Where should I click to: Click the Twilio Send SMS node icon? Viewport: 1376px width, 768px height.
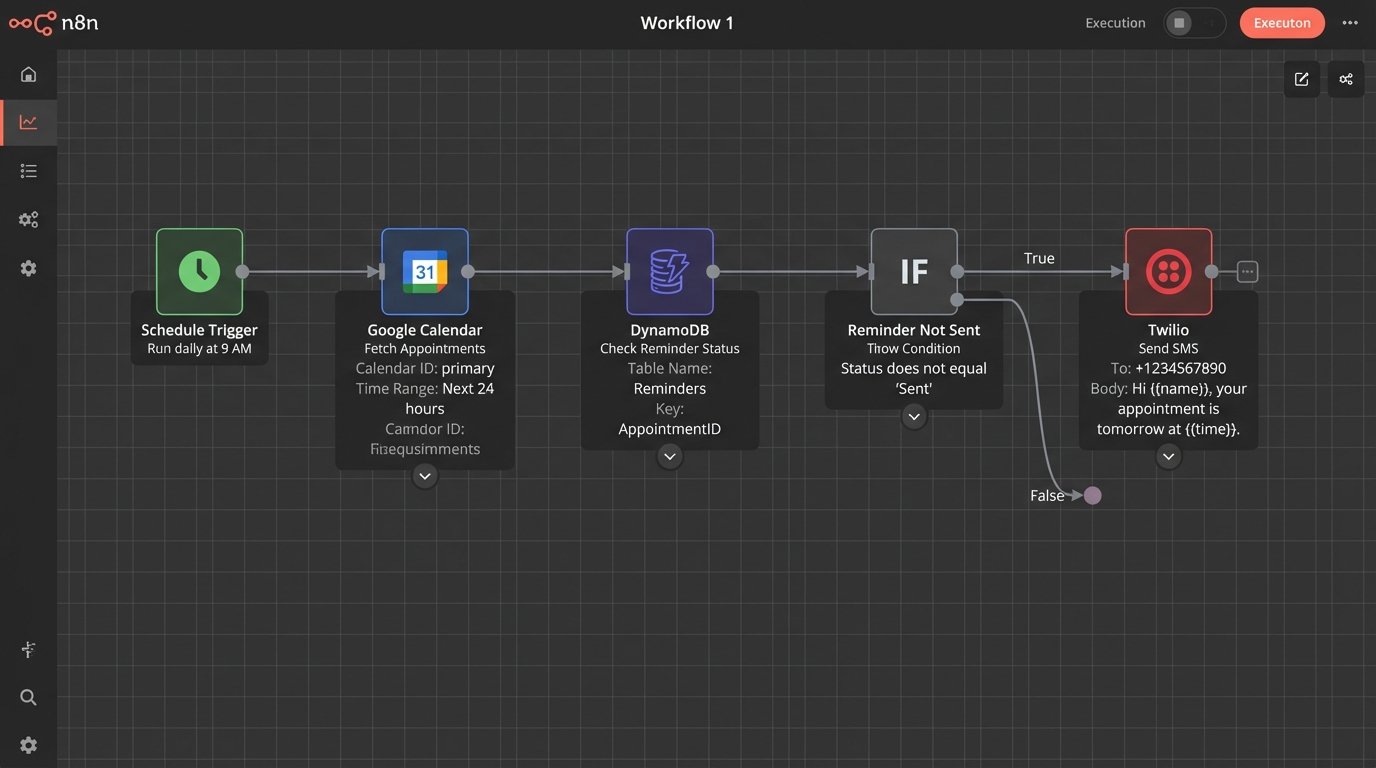[x=1168, y=270]
